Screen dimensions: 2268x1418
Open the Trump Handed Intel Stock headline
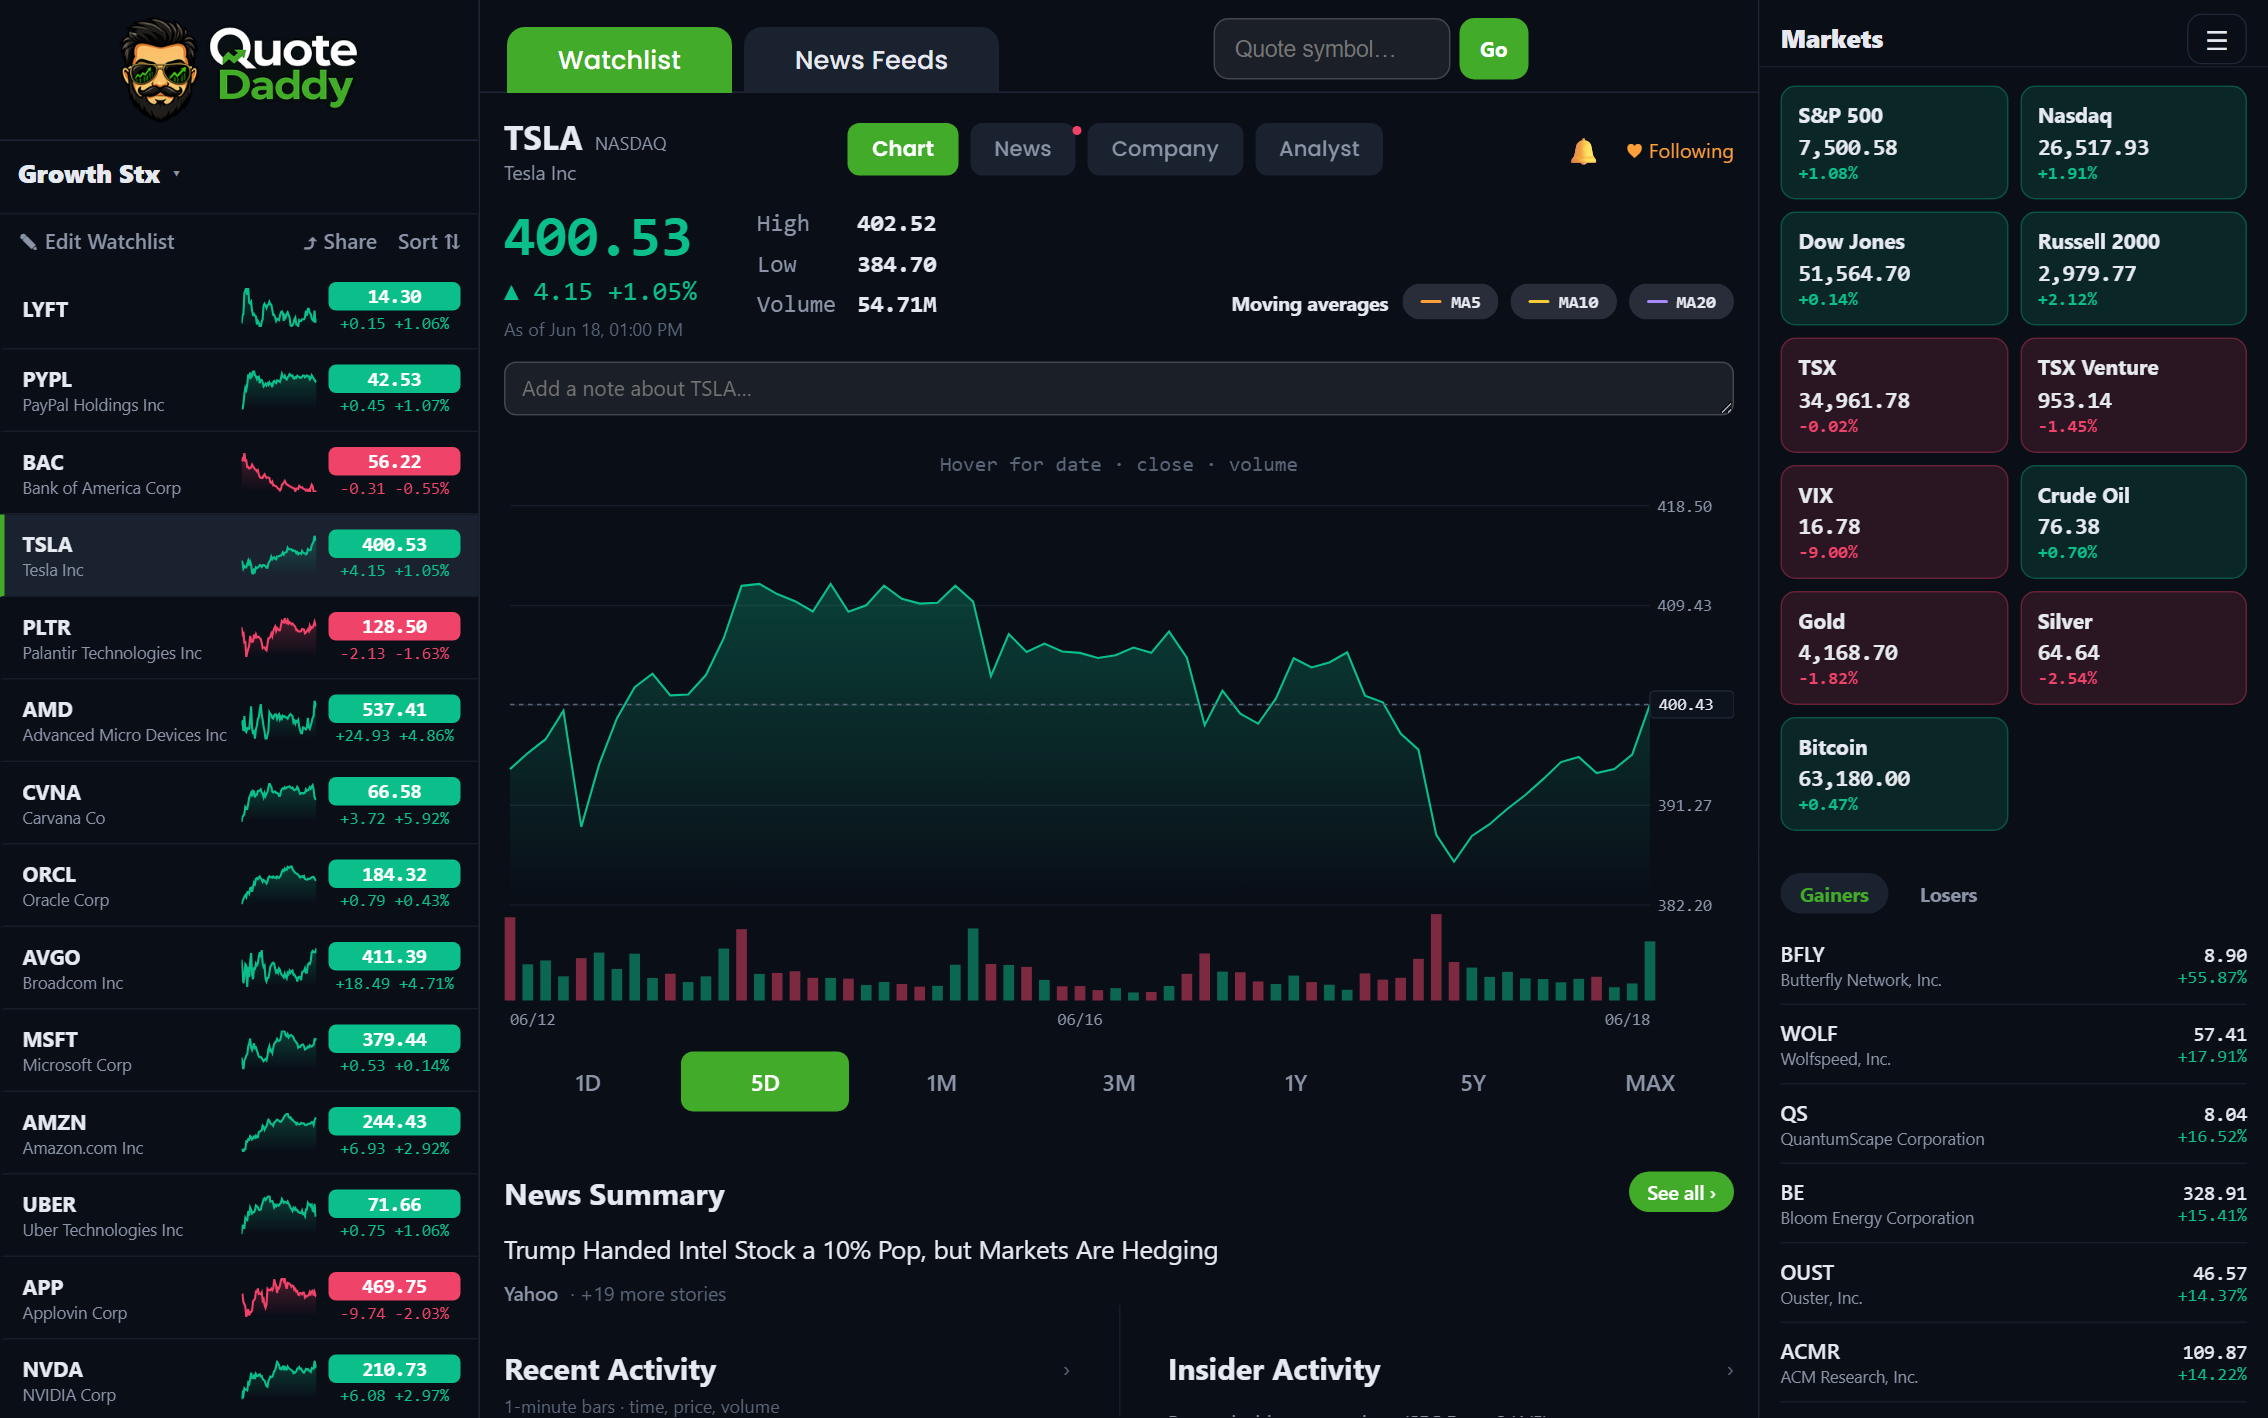click(861, 1251)
